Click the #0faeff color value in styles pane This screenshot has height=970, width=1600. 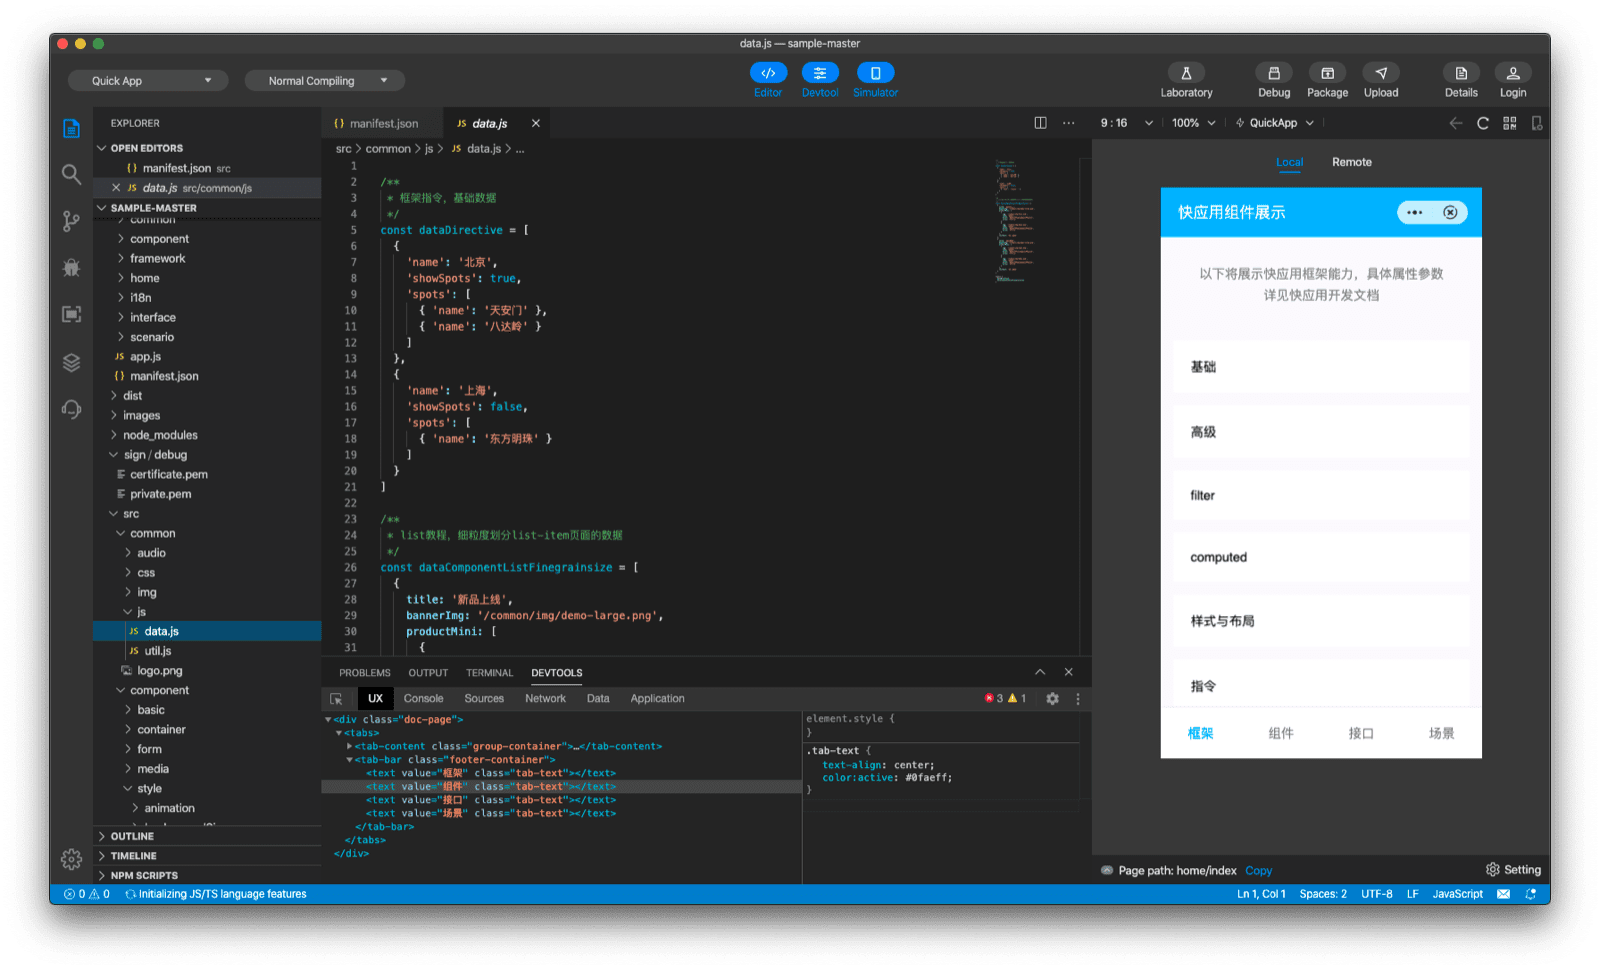tap(928, 777)
